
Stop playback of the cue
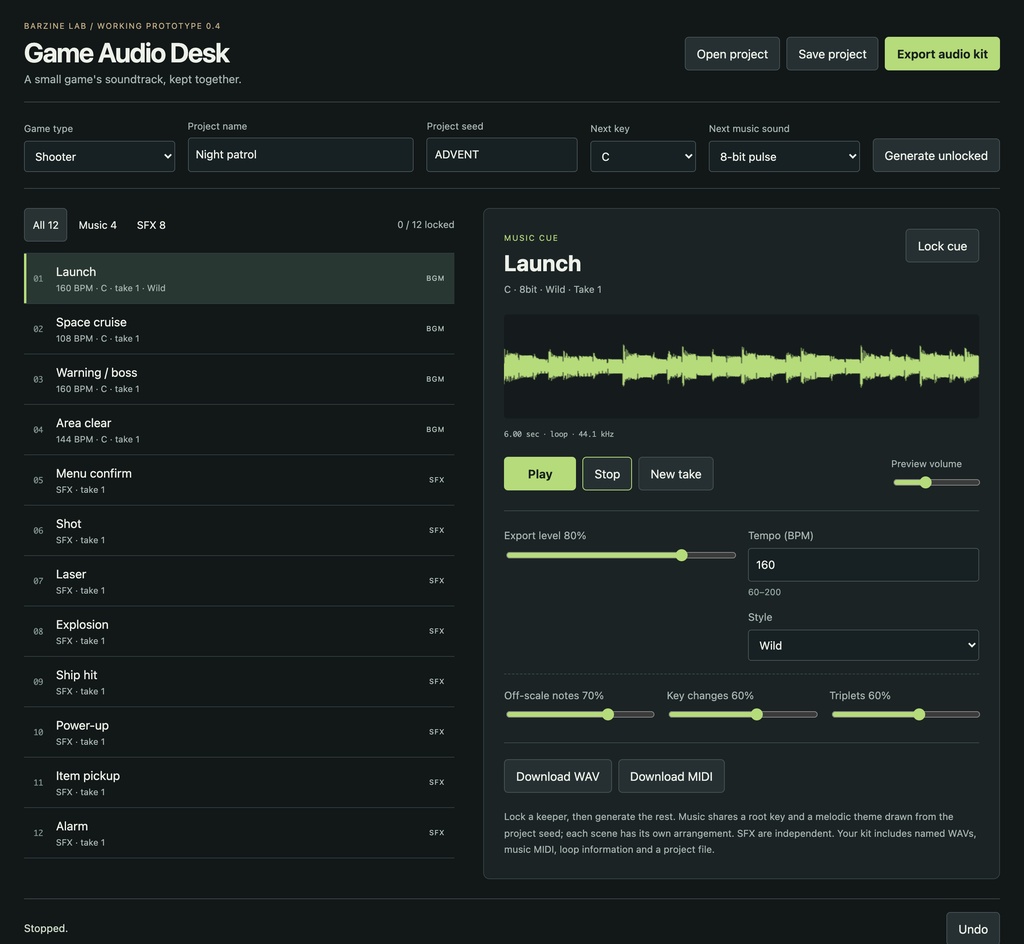(x=607, y=474)
